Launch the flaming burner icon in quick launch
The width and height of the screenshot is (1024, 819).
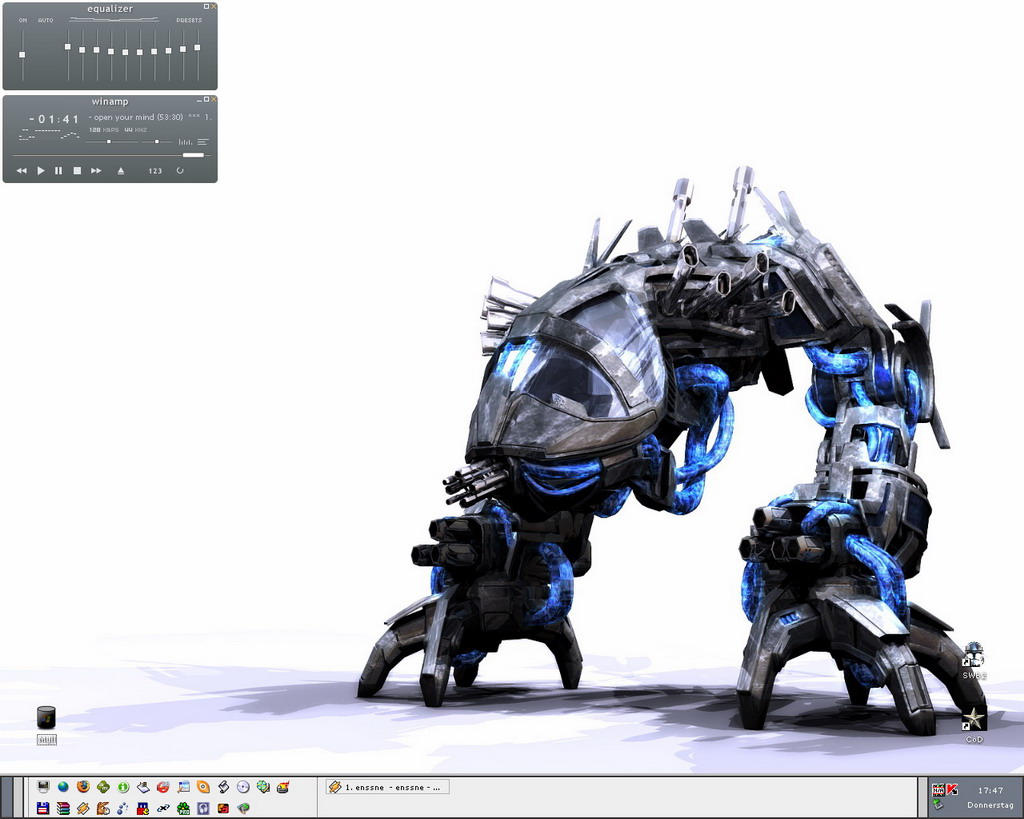[283, 787]
